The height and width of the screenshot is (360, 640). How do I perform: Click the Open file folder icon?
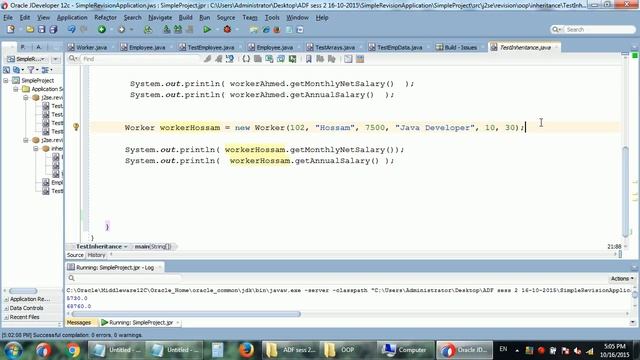(30, 29)
